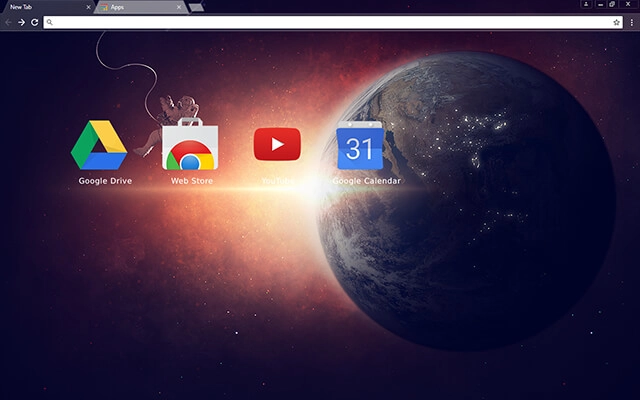Image resolution: width=640 pixels, height=400 pixels.
Task: Click the address bar input field
Action: pyautogui.click(x=333, y=22)
